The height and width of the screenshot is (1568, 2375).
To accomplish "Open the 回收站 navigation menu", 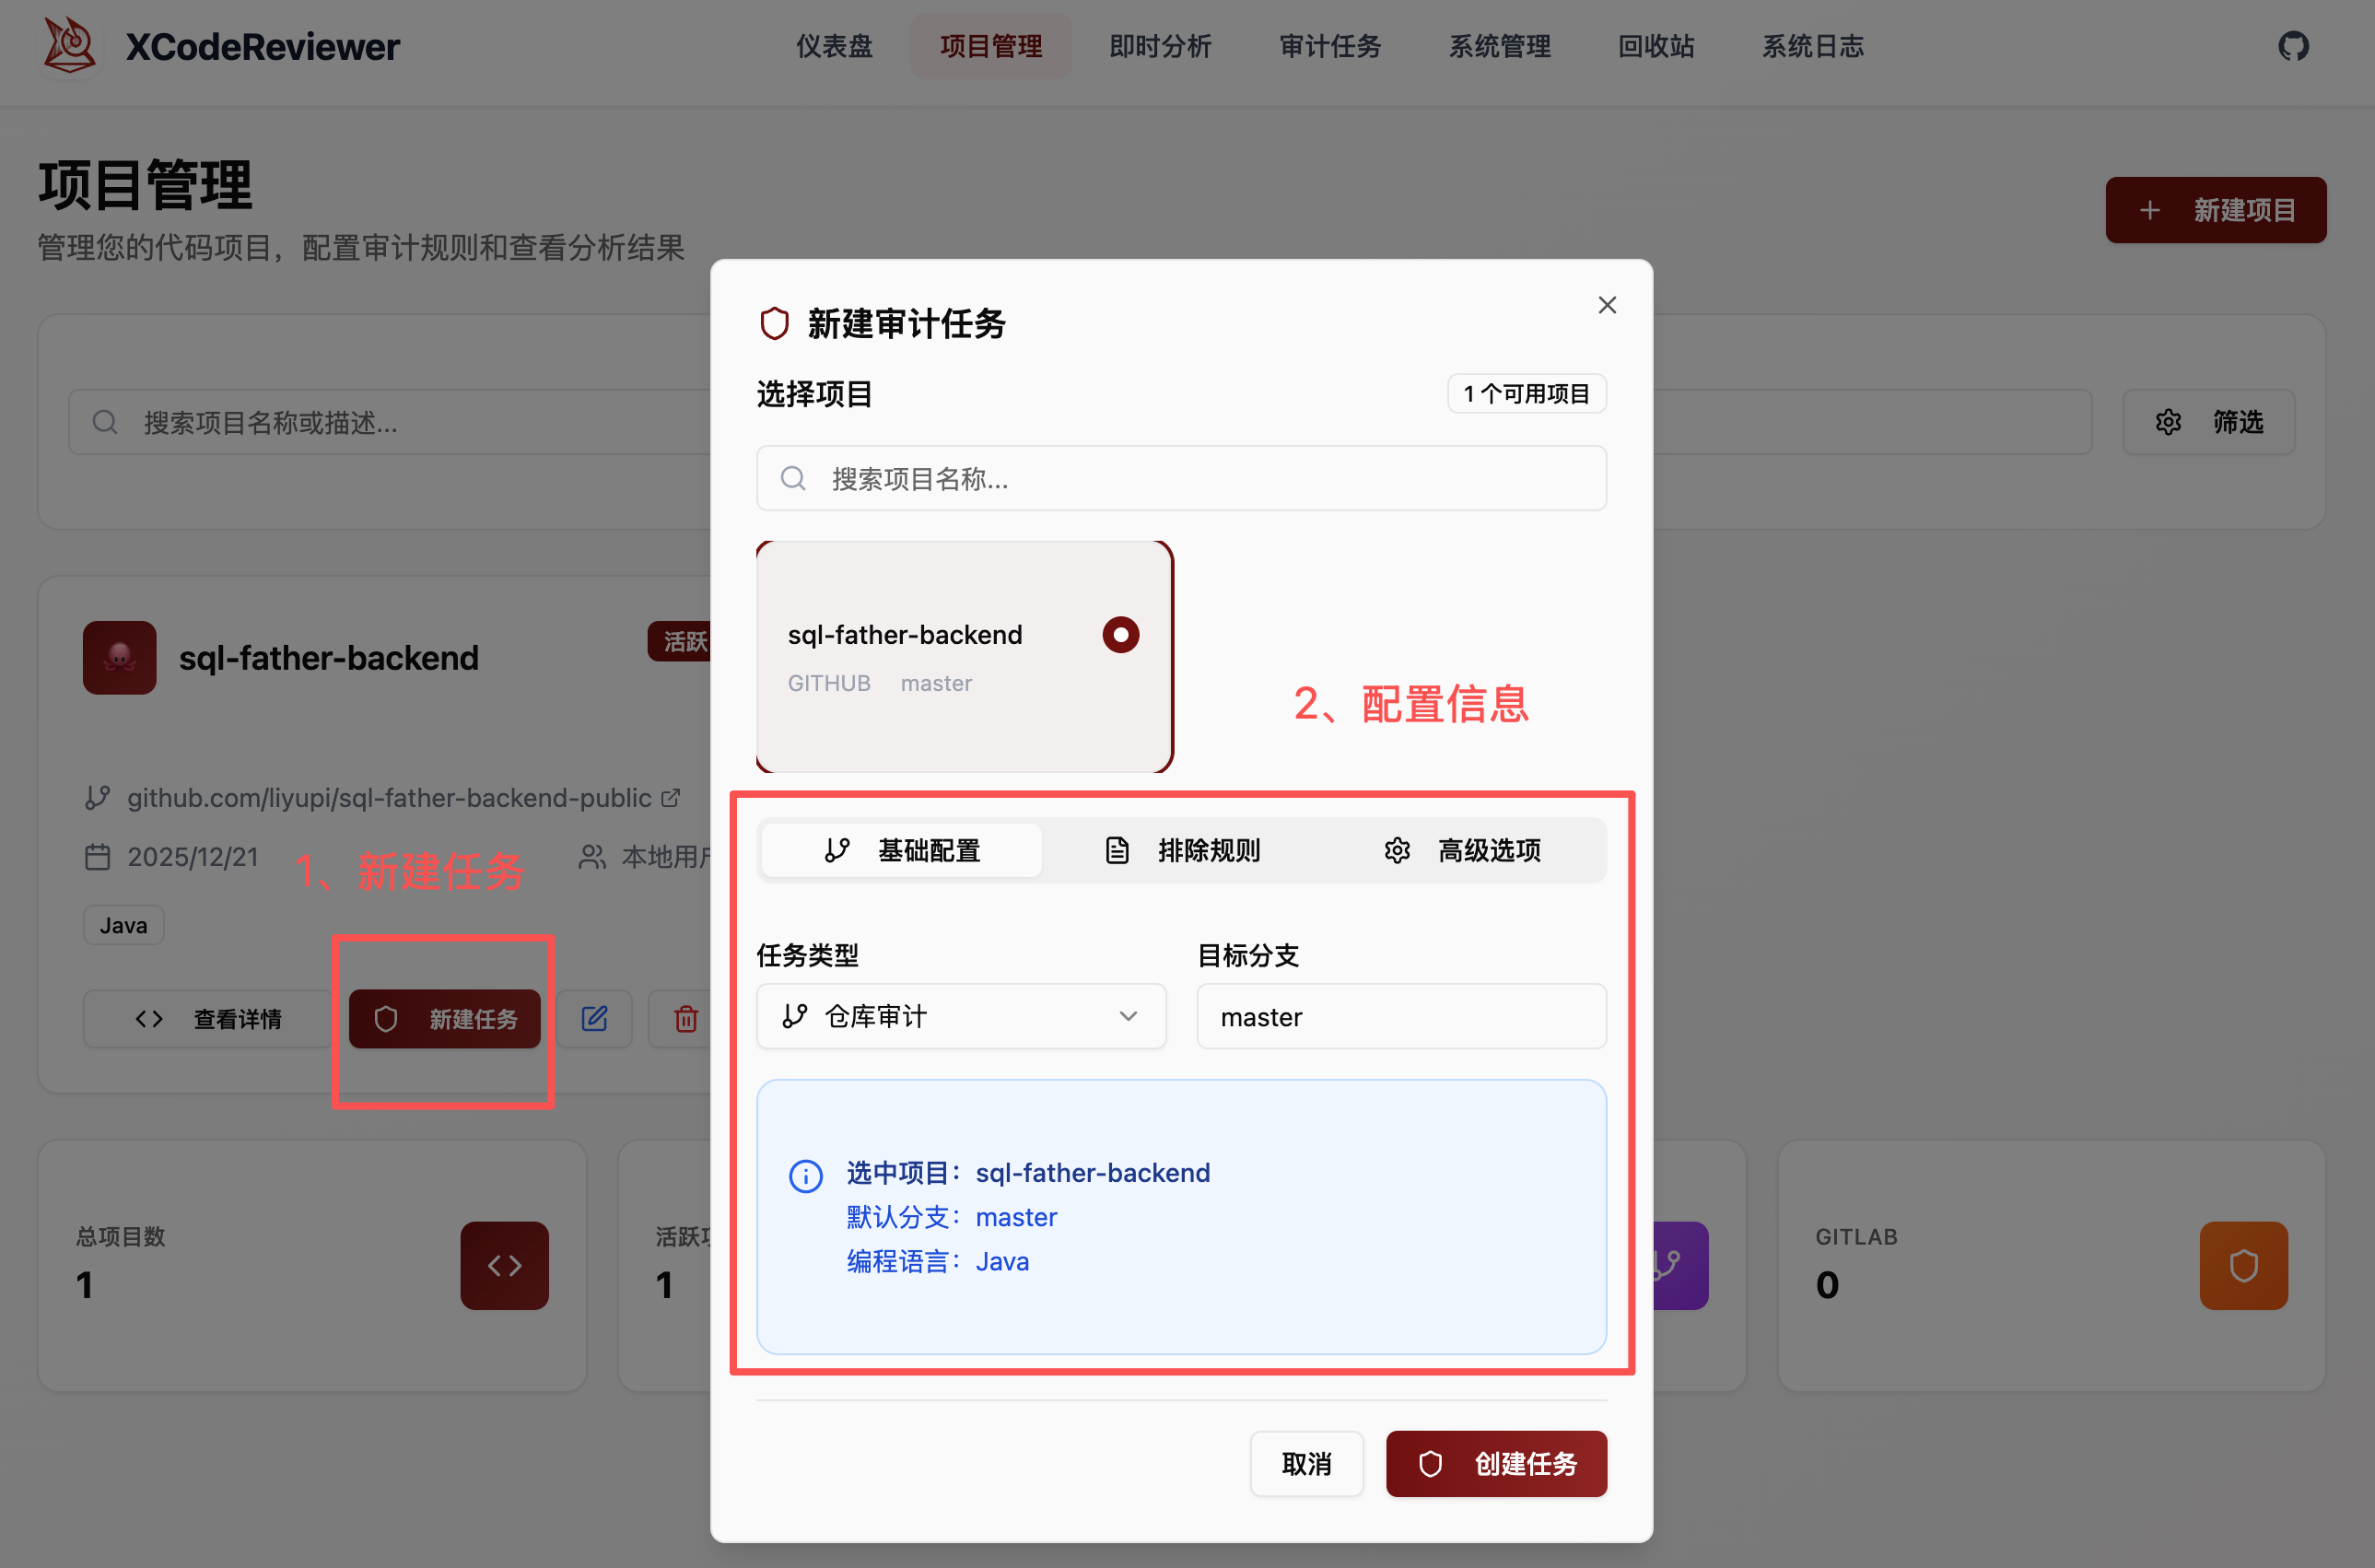I will pyautogui.click(x=1655, y=45).
